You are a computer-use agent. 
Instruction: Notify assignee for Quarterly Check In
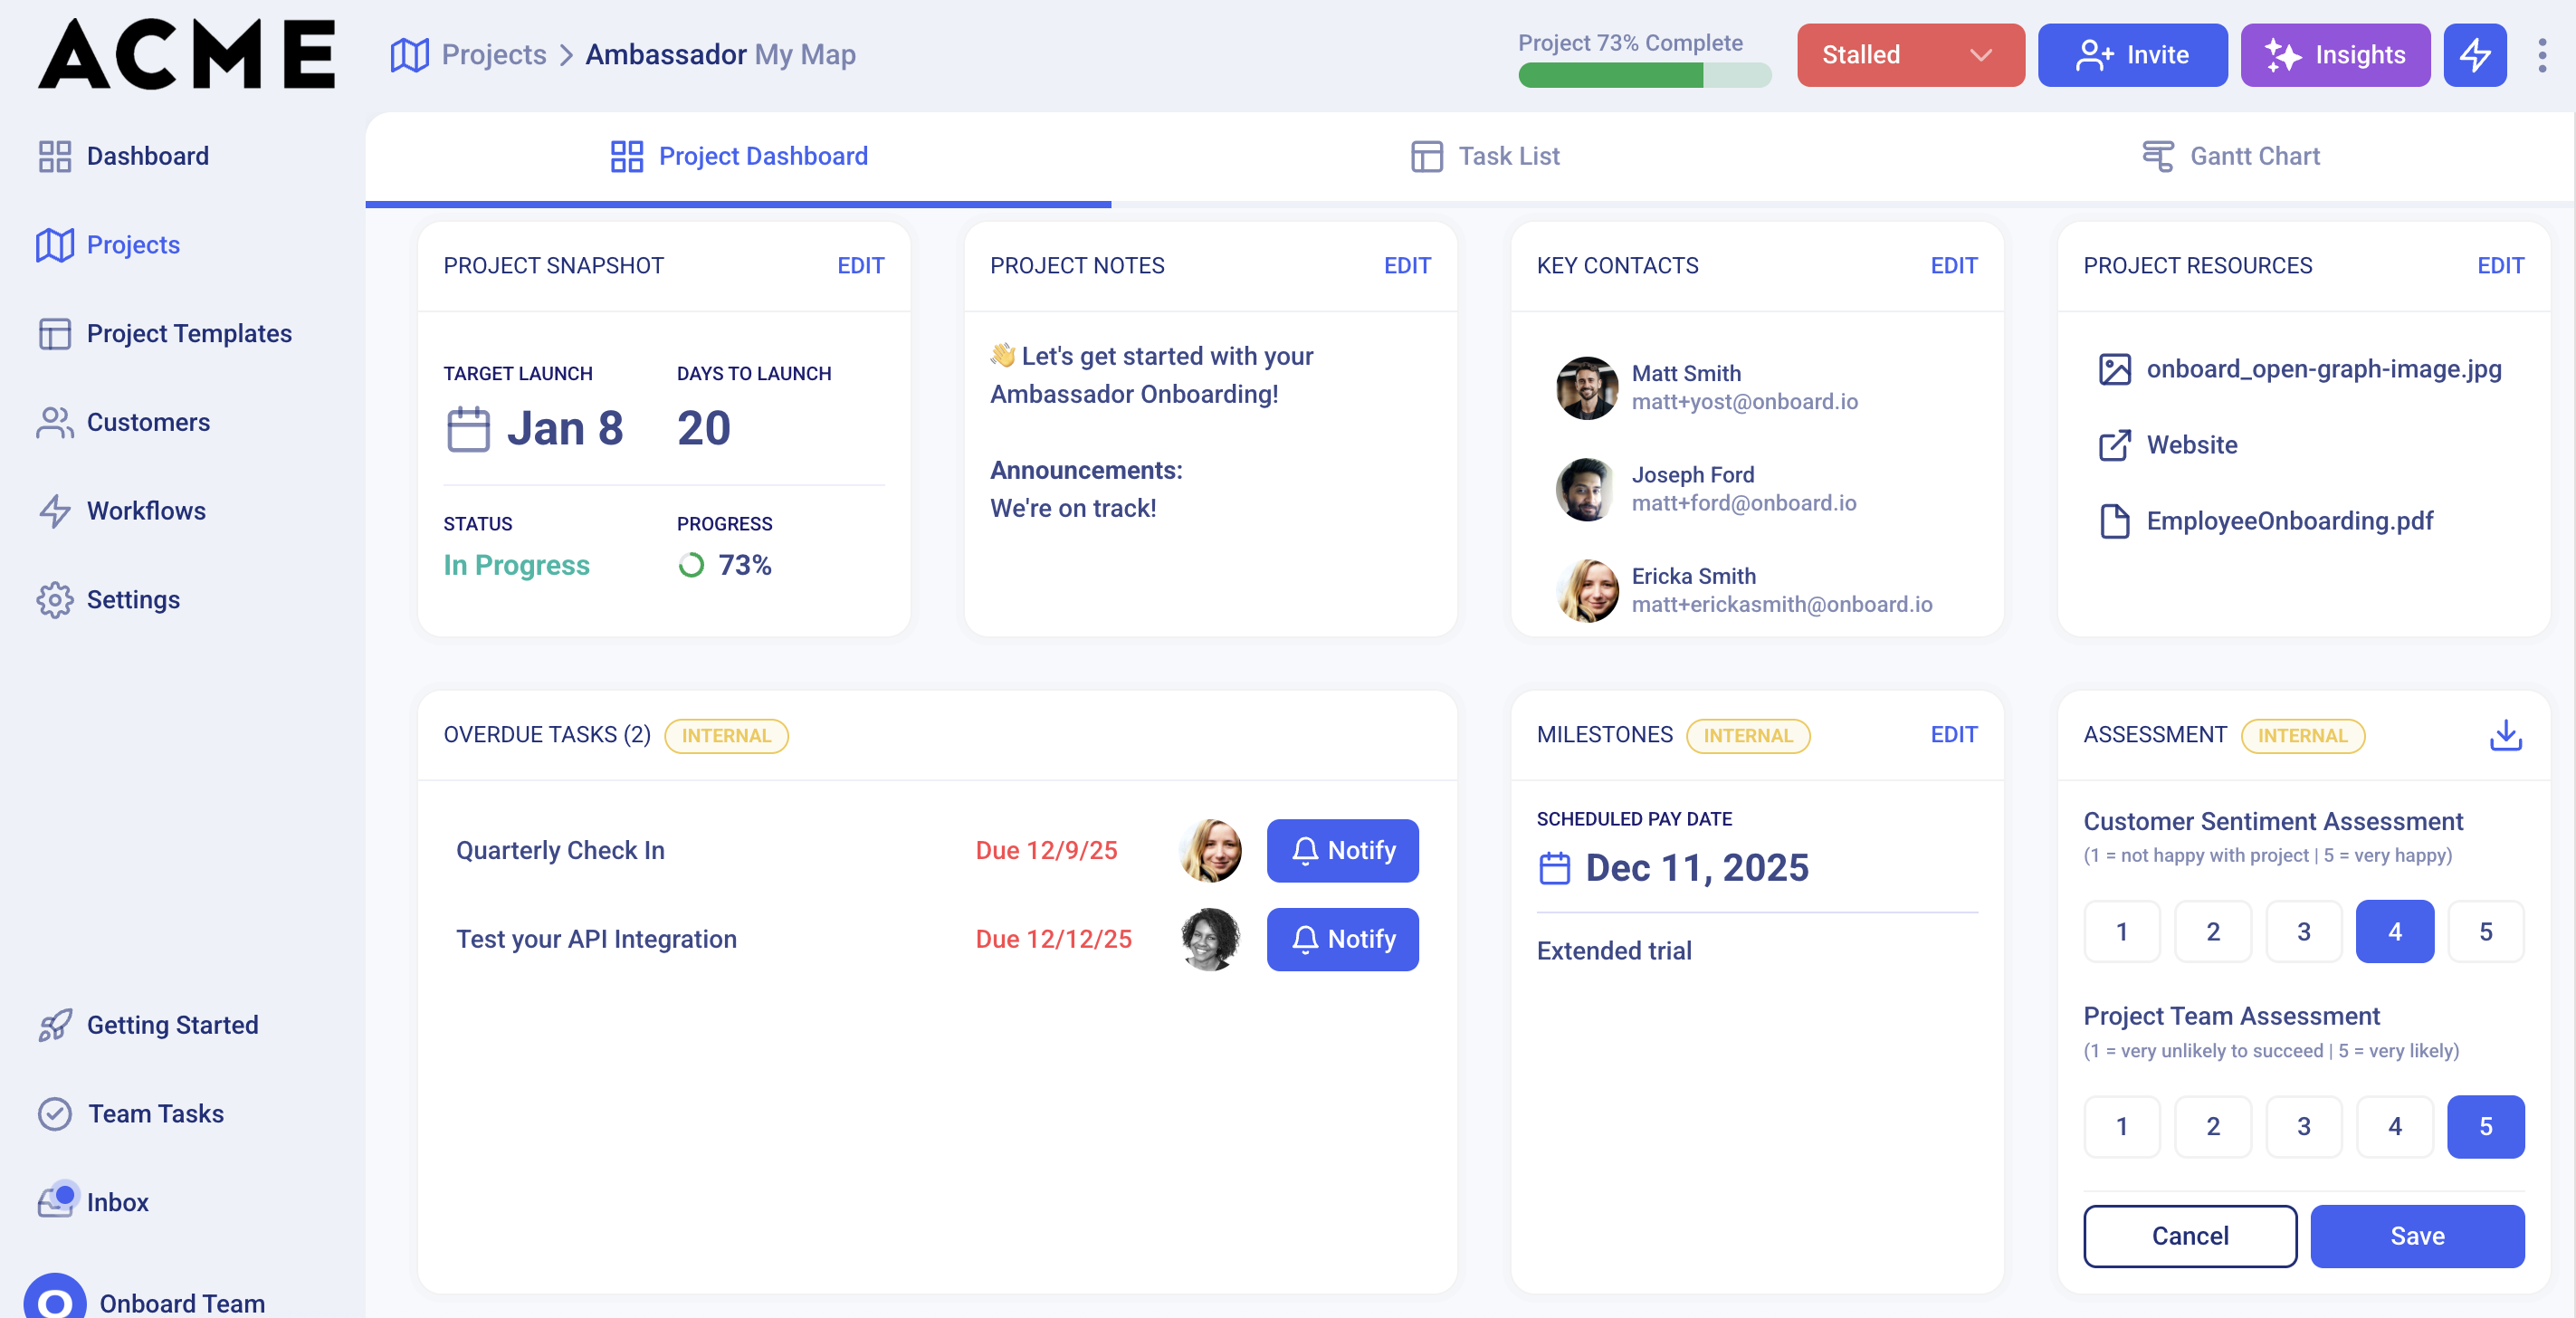(x=1341, y=851)
